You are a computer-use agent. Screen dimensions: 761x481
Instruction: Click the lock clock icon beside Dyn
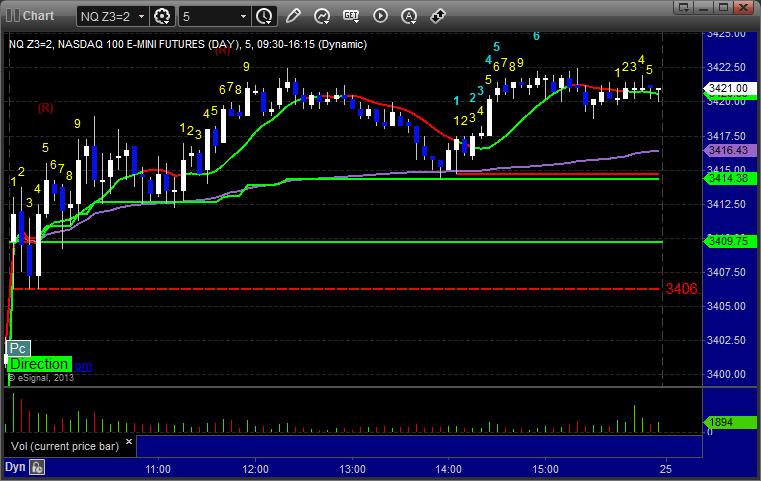tap(37, 467)
